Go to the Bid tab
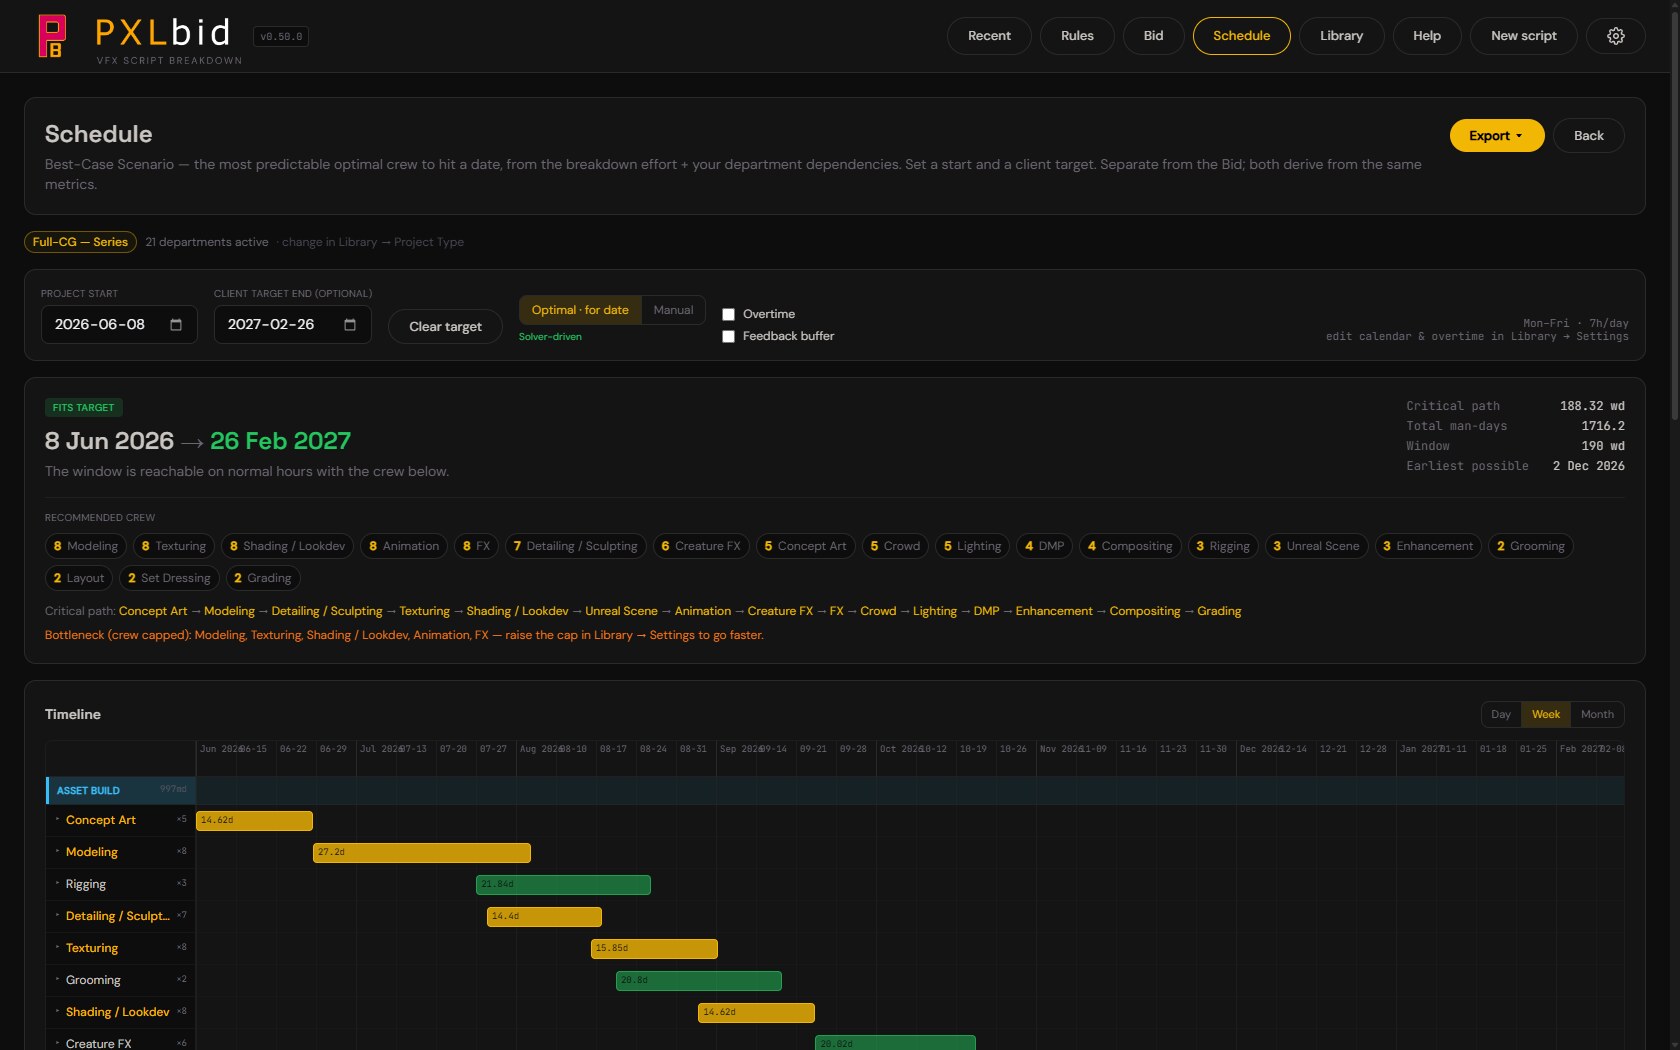1680x1050 pixels. (x=1153, y=36)
